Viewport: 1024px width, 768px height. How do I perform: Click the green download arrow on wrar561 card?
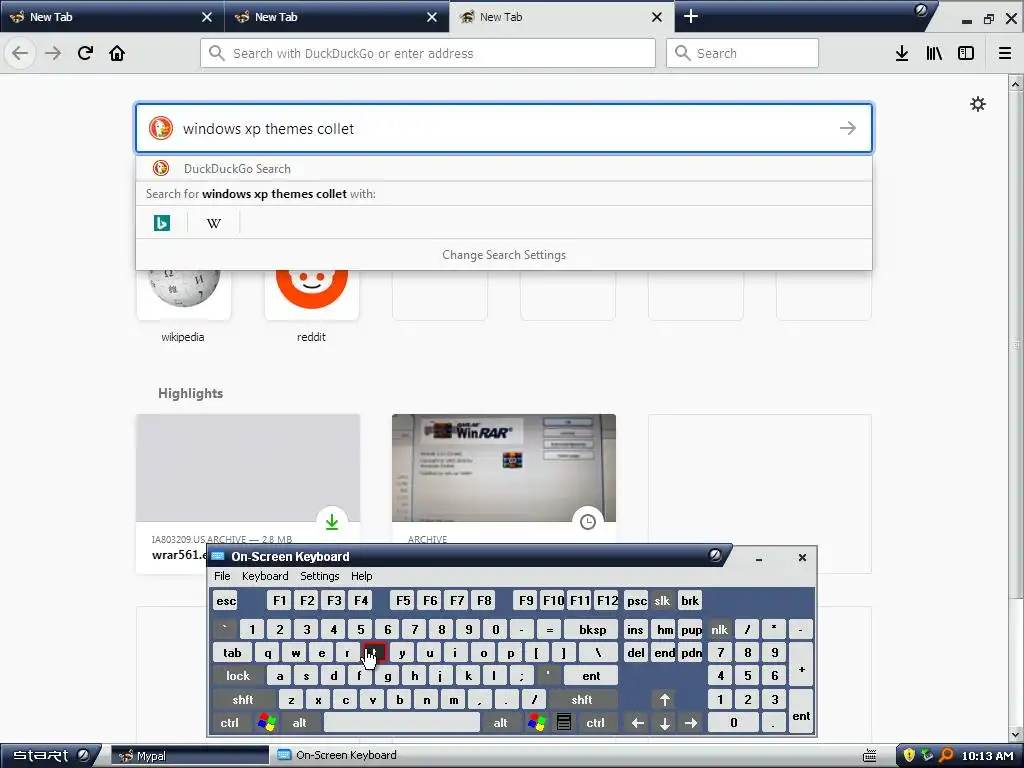pos(332,522)
